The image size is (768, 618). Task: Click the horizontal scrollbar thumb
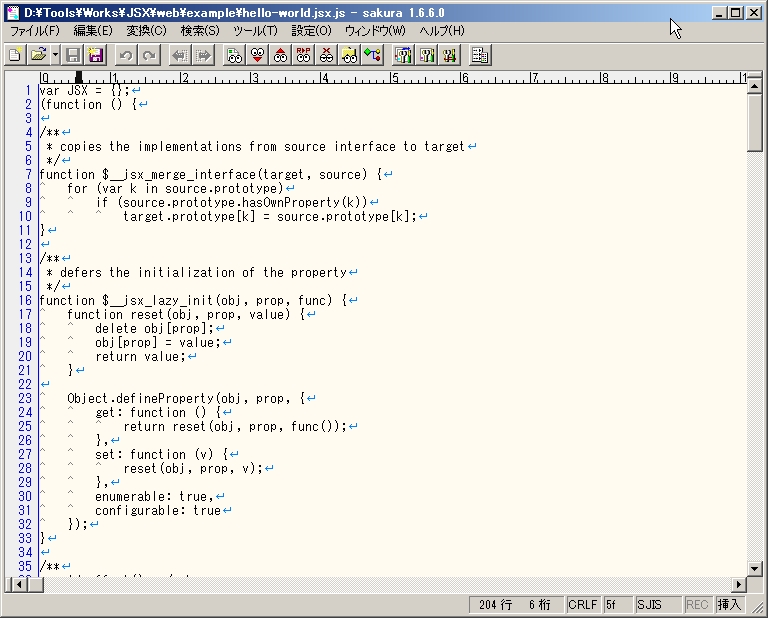coord(35,584)
